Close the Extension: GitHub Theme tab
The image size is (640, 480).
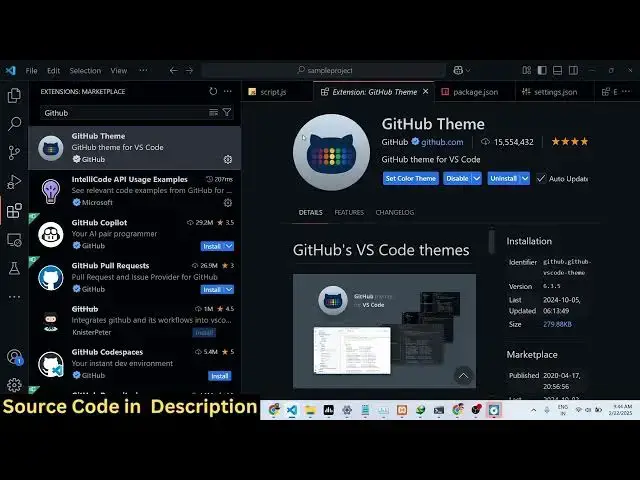tap(425, 91)
